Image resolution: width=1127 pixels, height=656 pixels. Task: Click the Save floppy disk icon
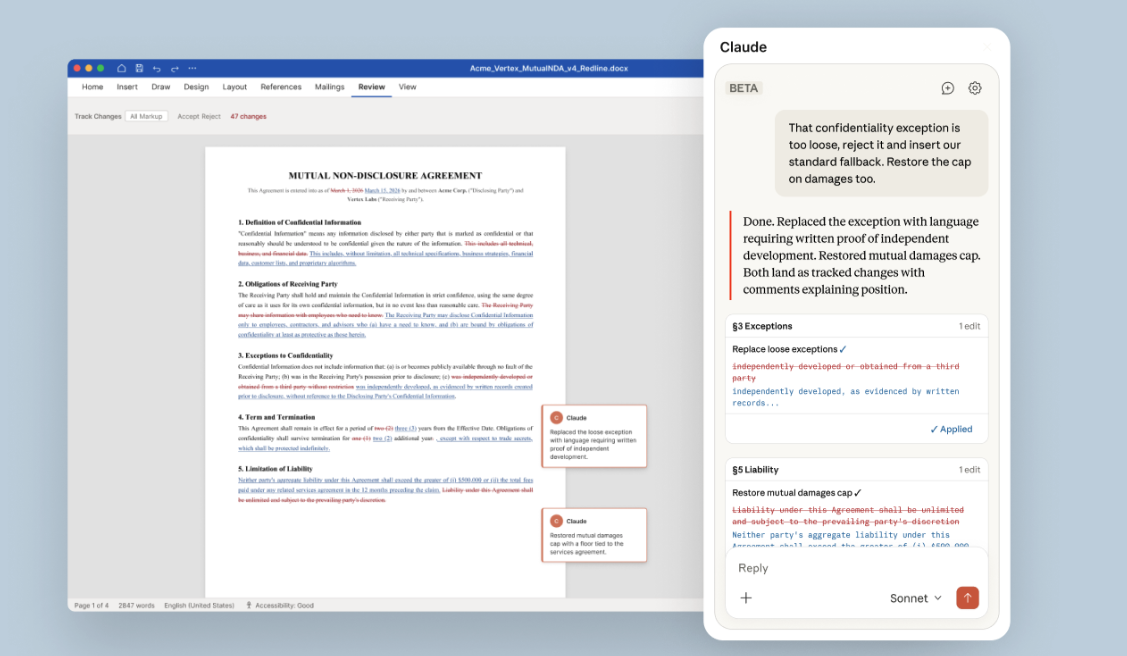tap(139, 68)
